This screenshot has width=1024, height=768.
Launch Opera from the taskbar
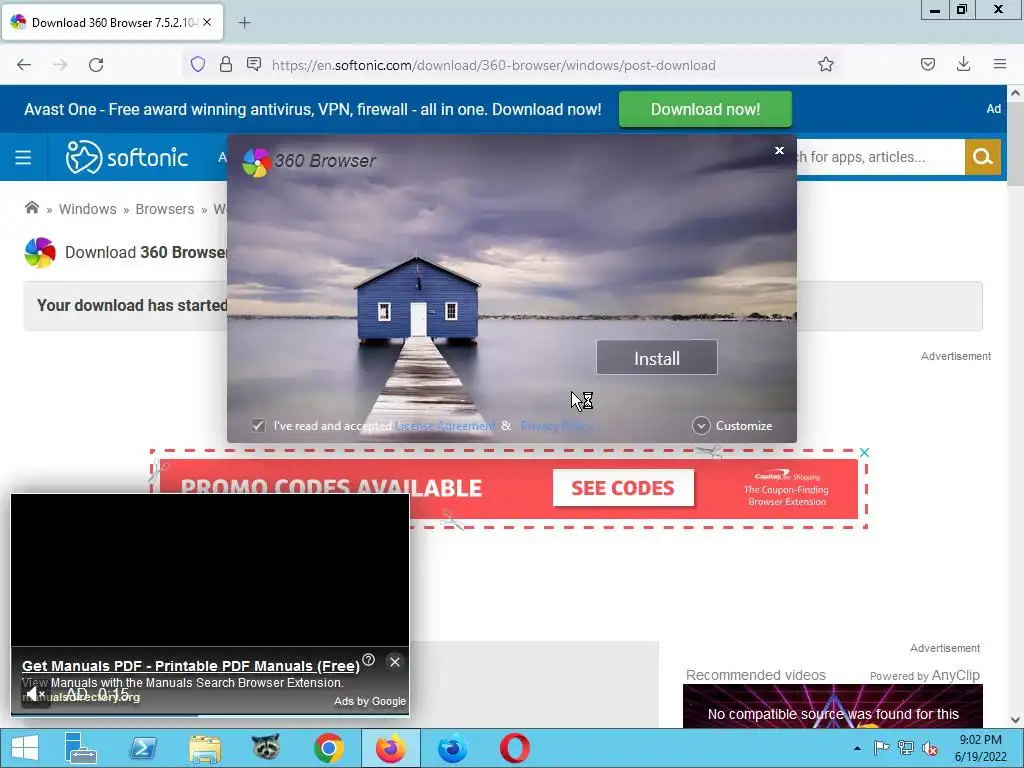[x=515, y=748]
